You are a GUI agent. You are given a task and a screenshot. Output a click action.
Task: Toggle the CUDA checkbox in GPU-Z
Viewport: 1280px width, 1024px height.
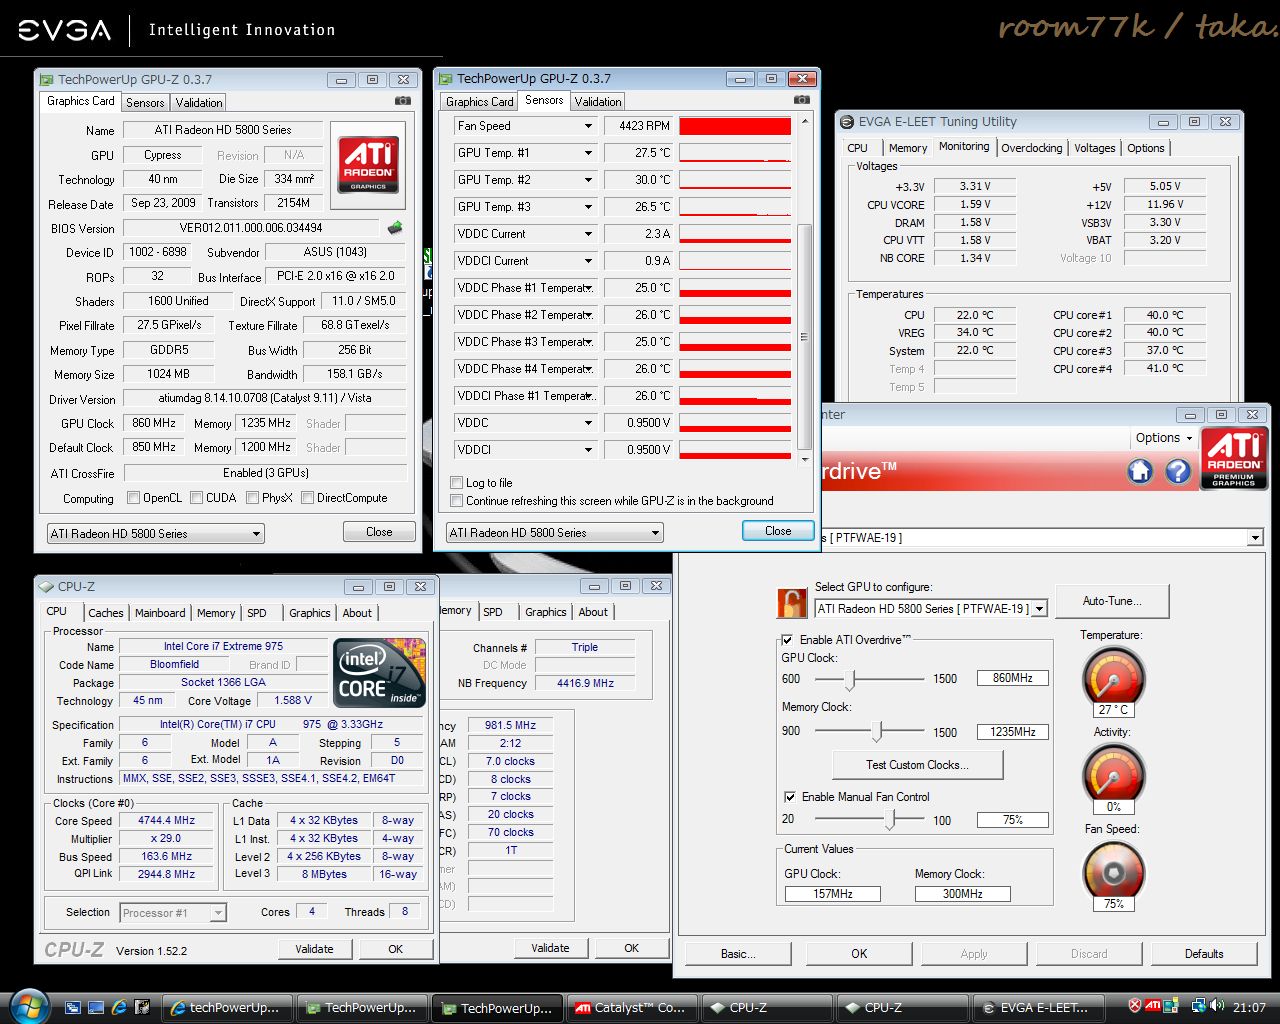[197, 498]
